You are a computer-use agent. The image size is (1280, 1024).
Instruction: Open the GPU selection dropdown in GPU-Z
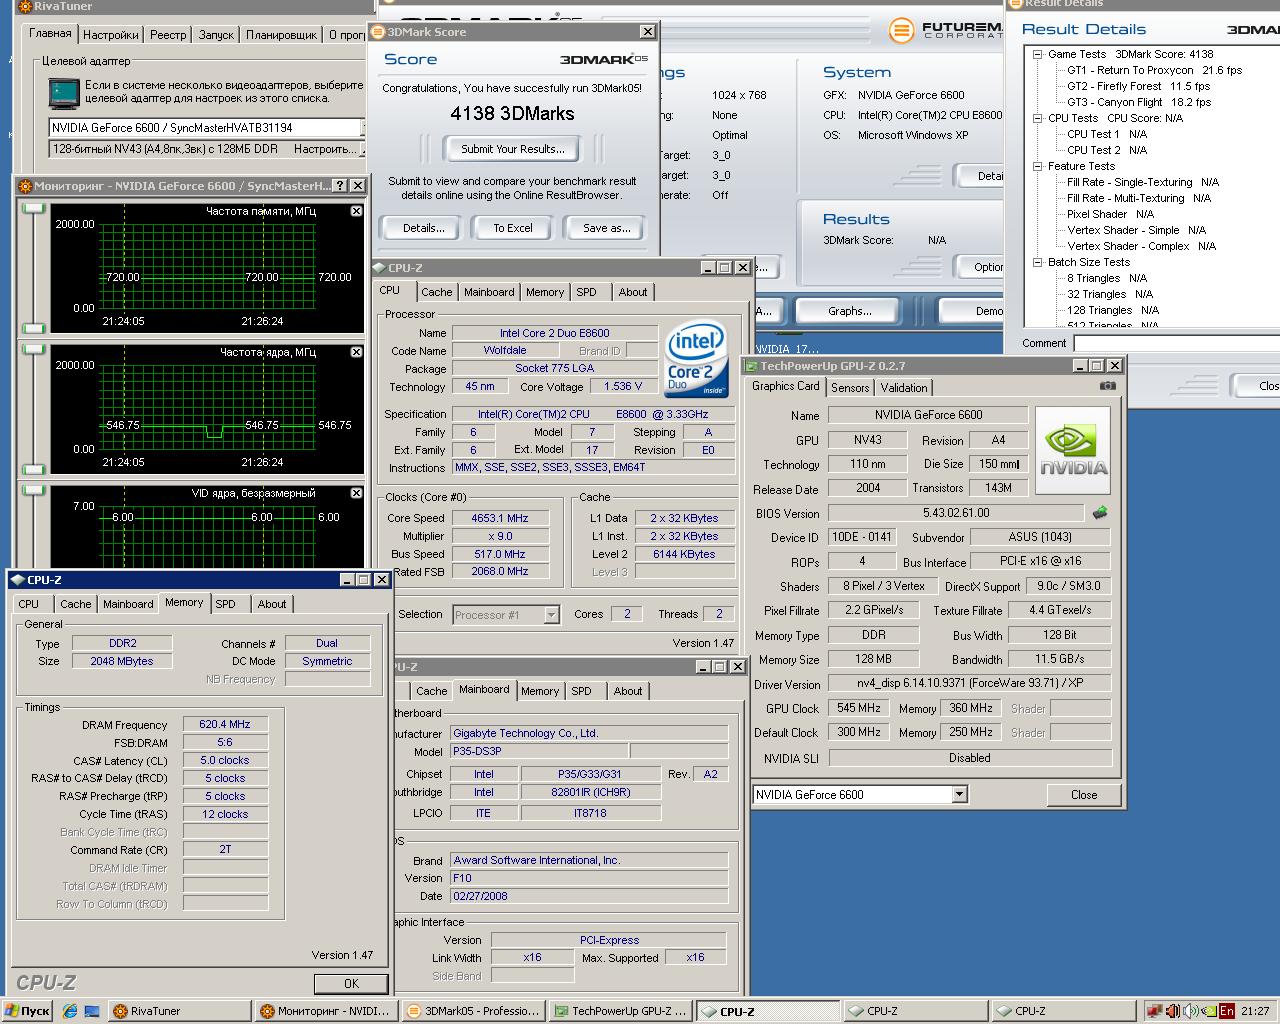pos(959,795)
